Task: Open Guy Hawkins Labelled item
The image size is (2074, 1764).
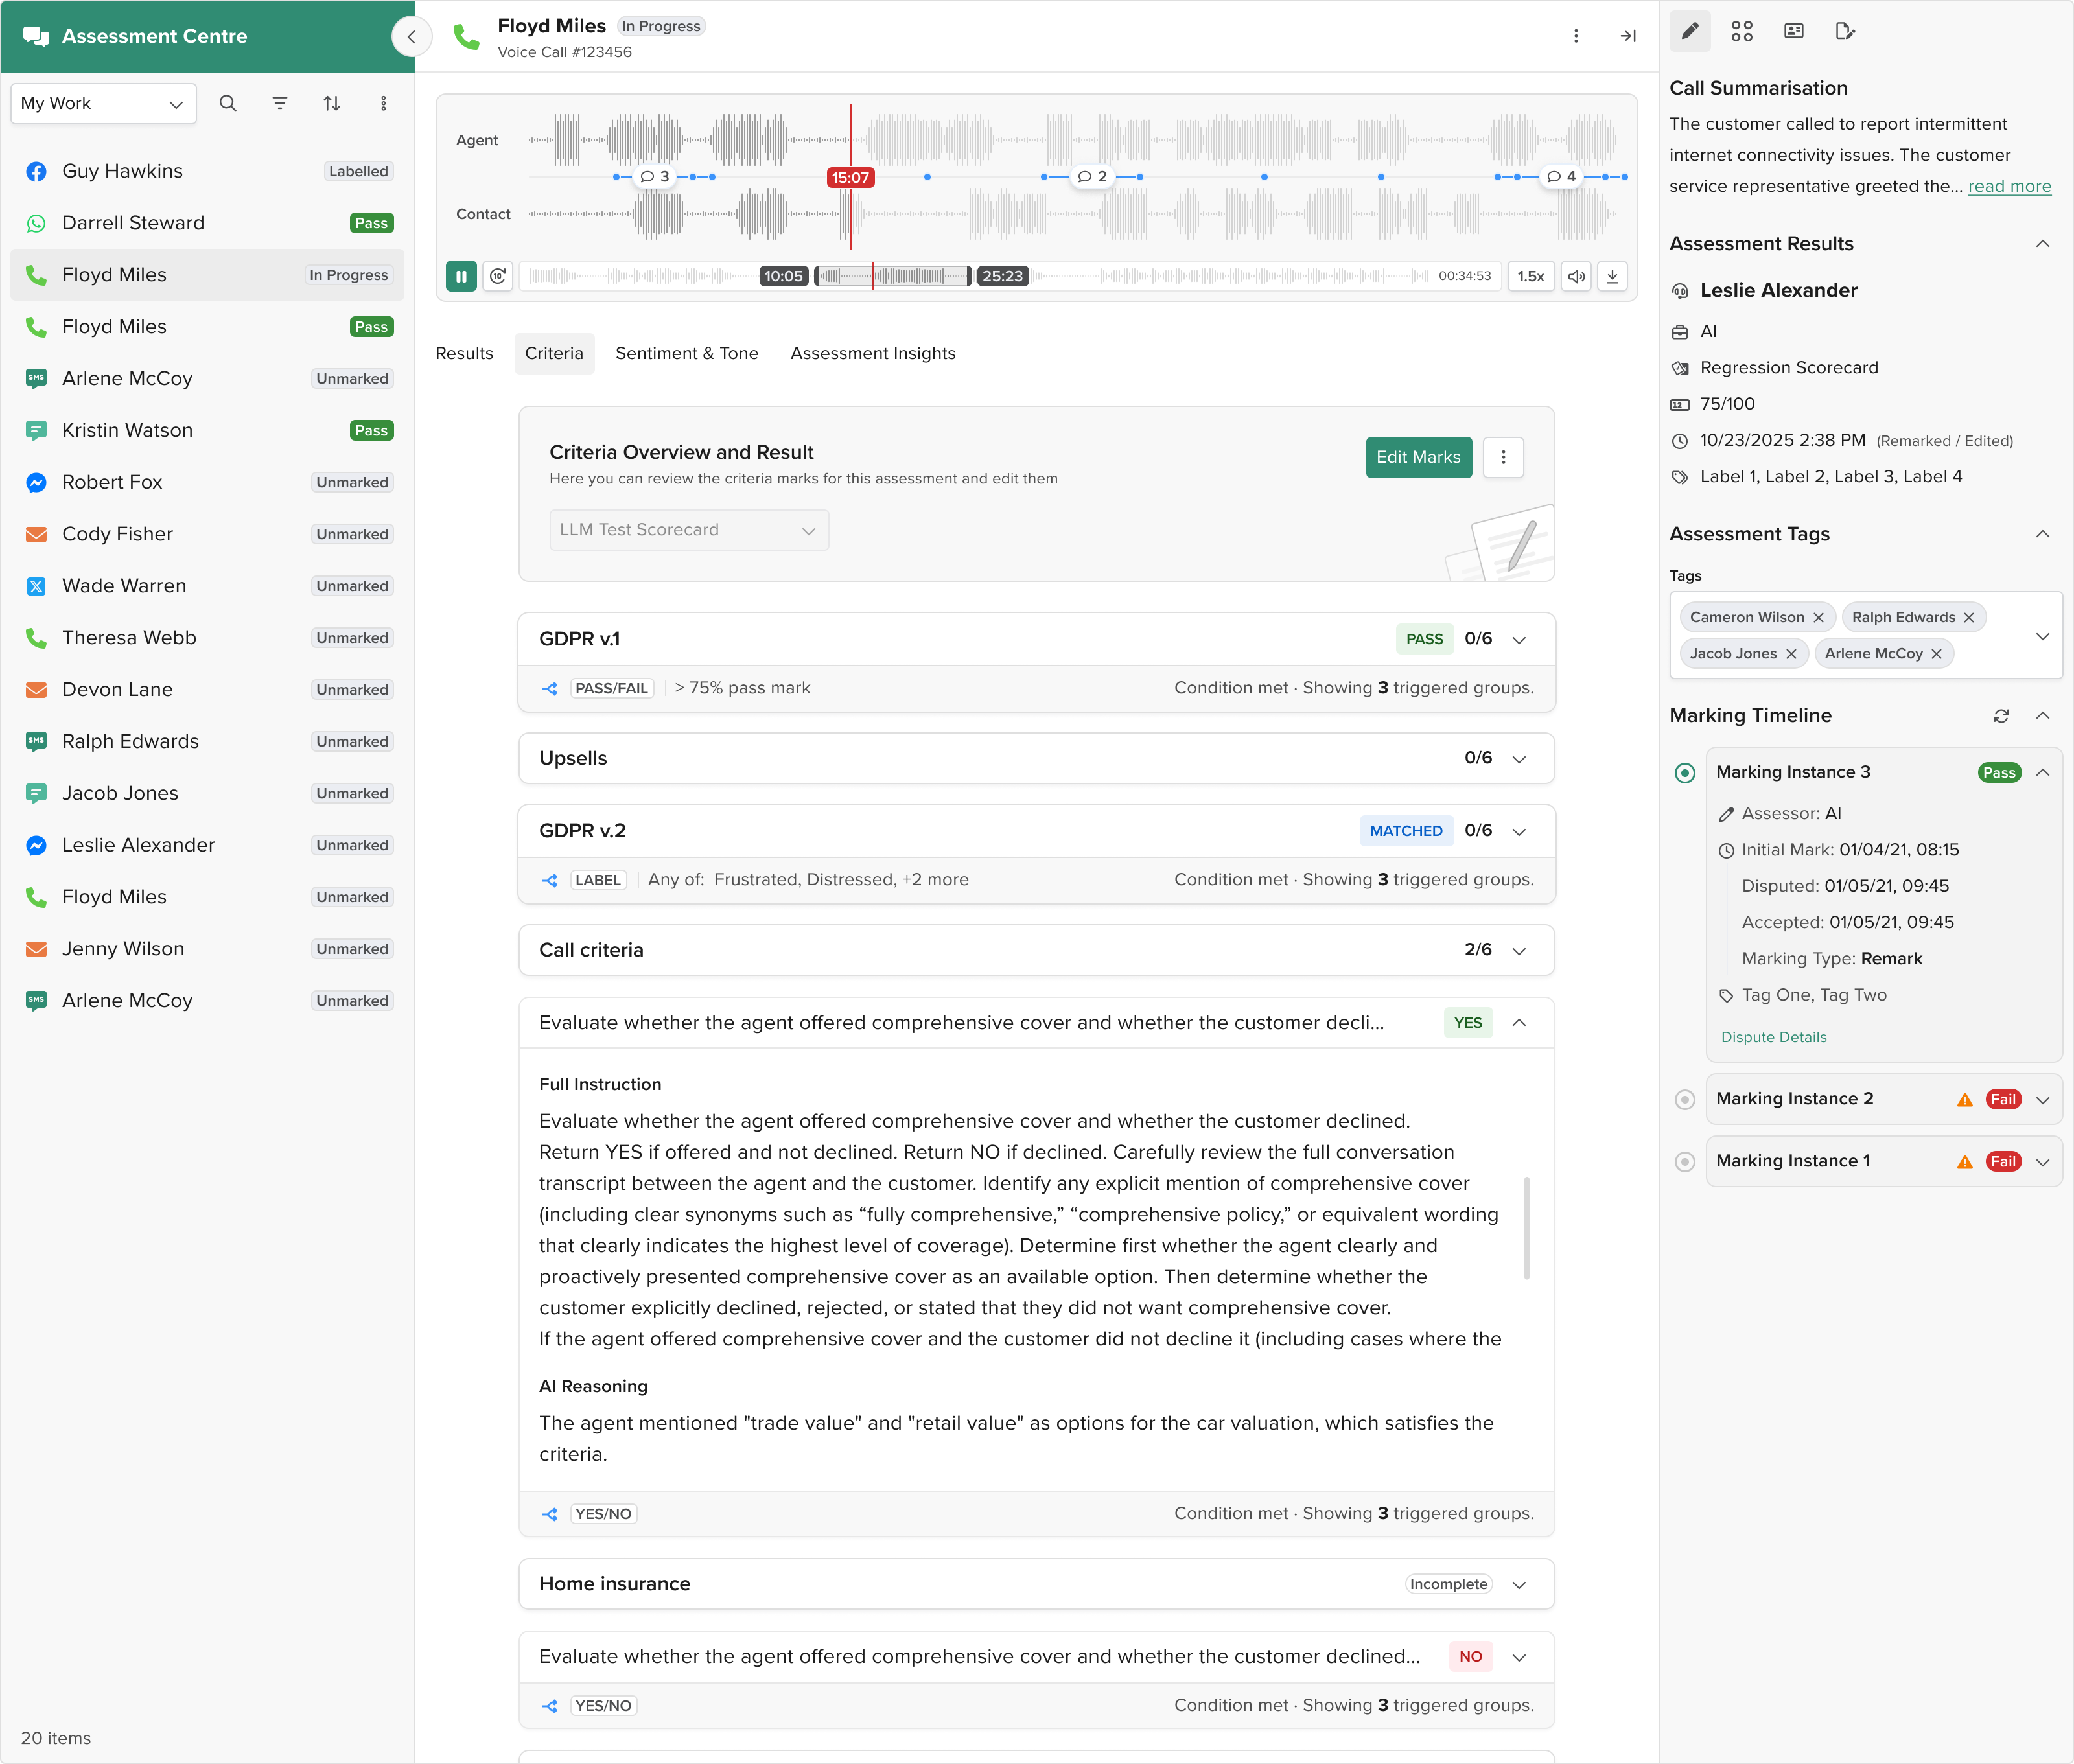Action: tap(207, 172)
